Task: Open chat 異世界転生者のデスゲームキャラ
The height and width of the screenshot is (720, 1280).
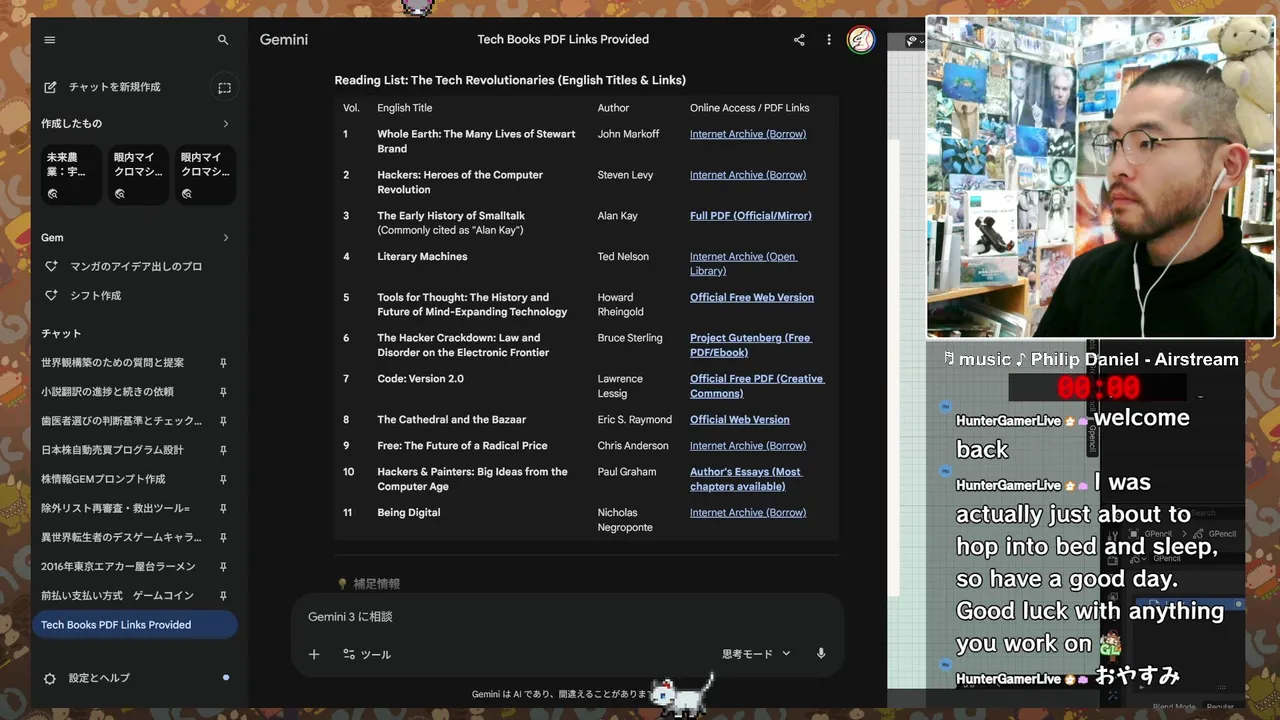Action: coord(121,537)
